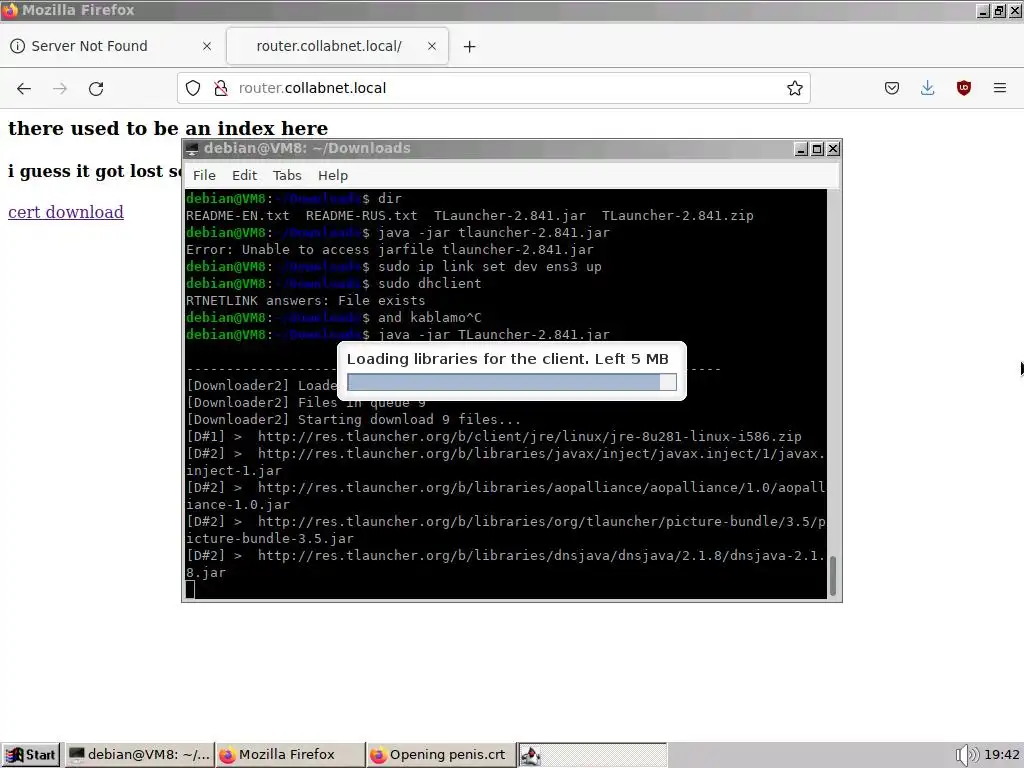The height and width of the screenshot is (768, 1024).
Task: Open the terminal File menu
Action: 204,176
